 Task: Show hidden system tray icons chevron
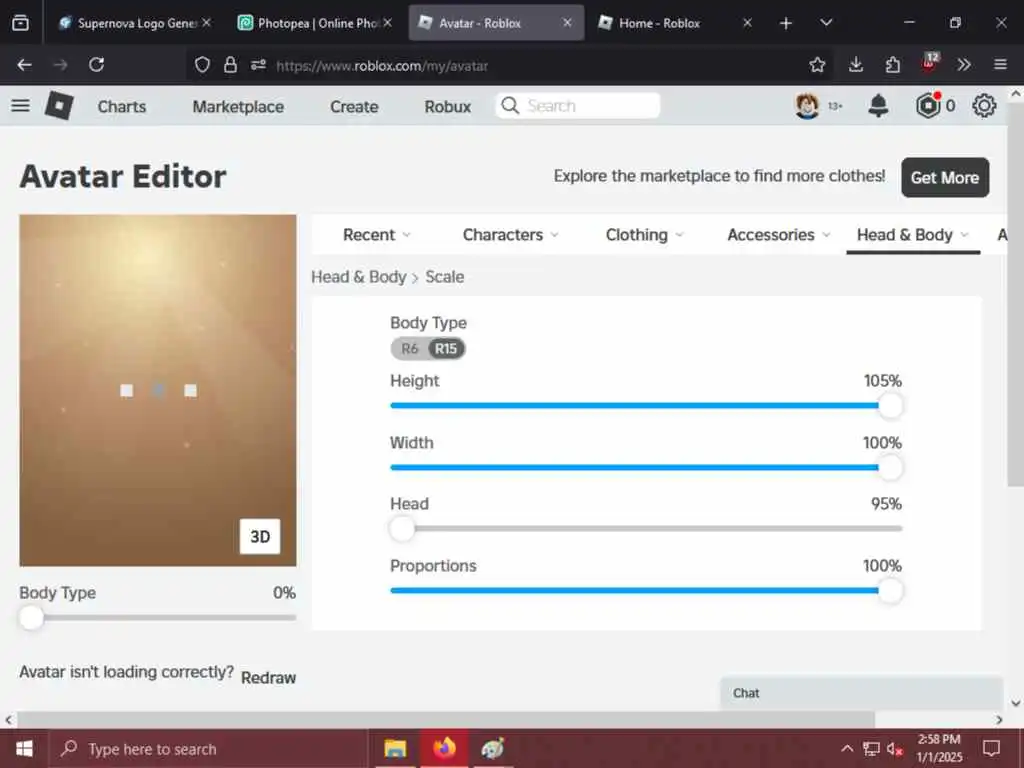tap(847, 748)
